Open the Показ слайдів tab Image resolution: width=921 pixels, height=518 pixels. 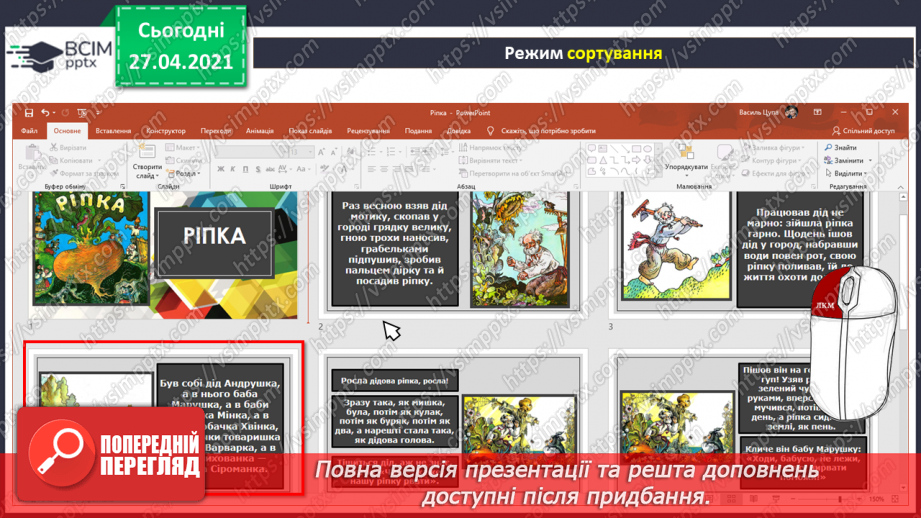point(310,131)
